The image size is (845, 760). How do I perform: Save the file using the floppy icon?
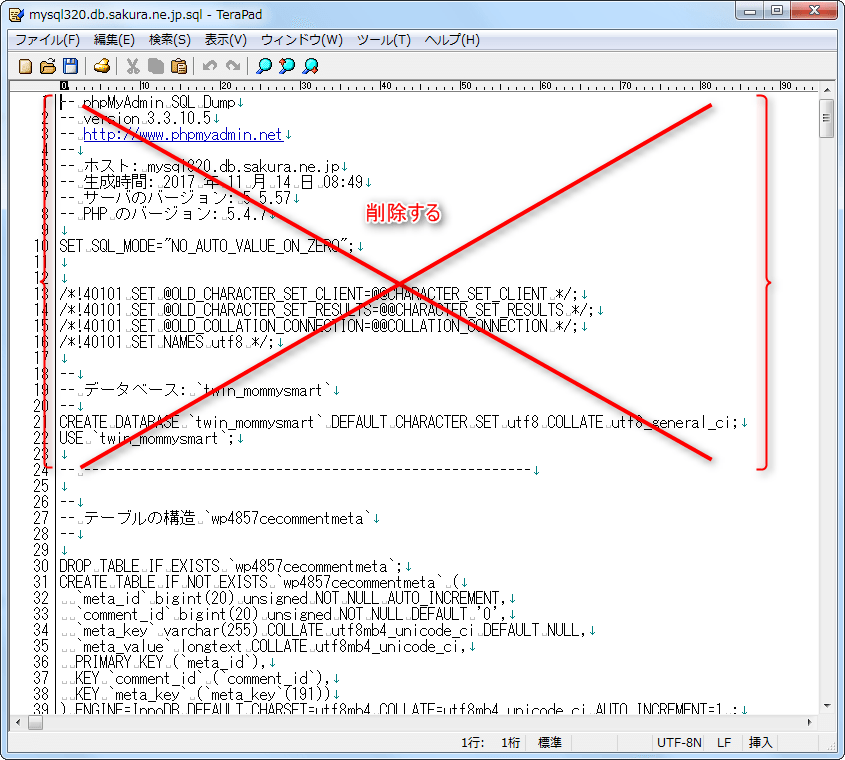[x=70, y=66]
